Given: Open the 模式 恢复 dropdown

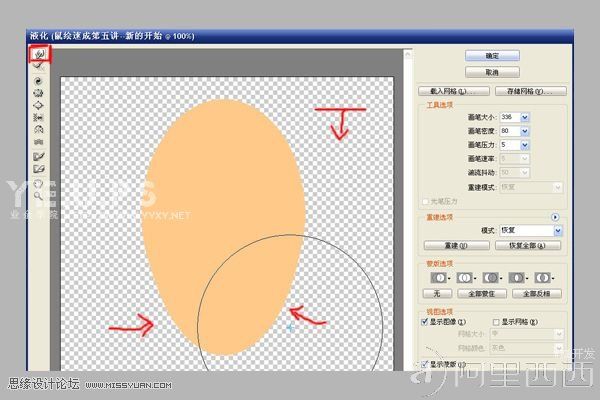Looking at the screenshot, I should click(x=531, y=230).
